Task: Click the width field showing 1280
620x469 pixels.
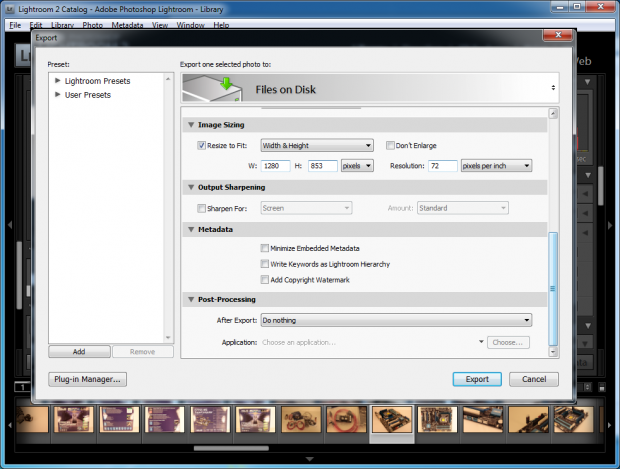Action: (x=276, y=166)
